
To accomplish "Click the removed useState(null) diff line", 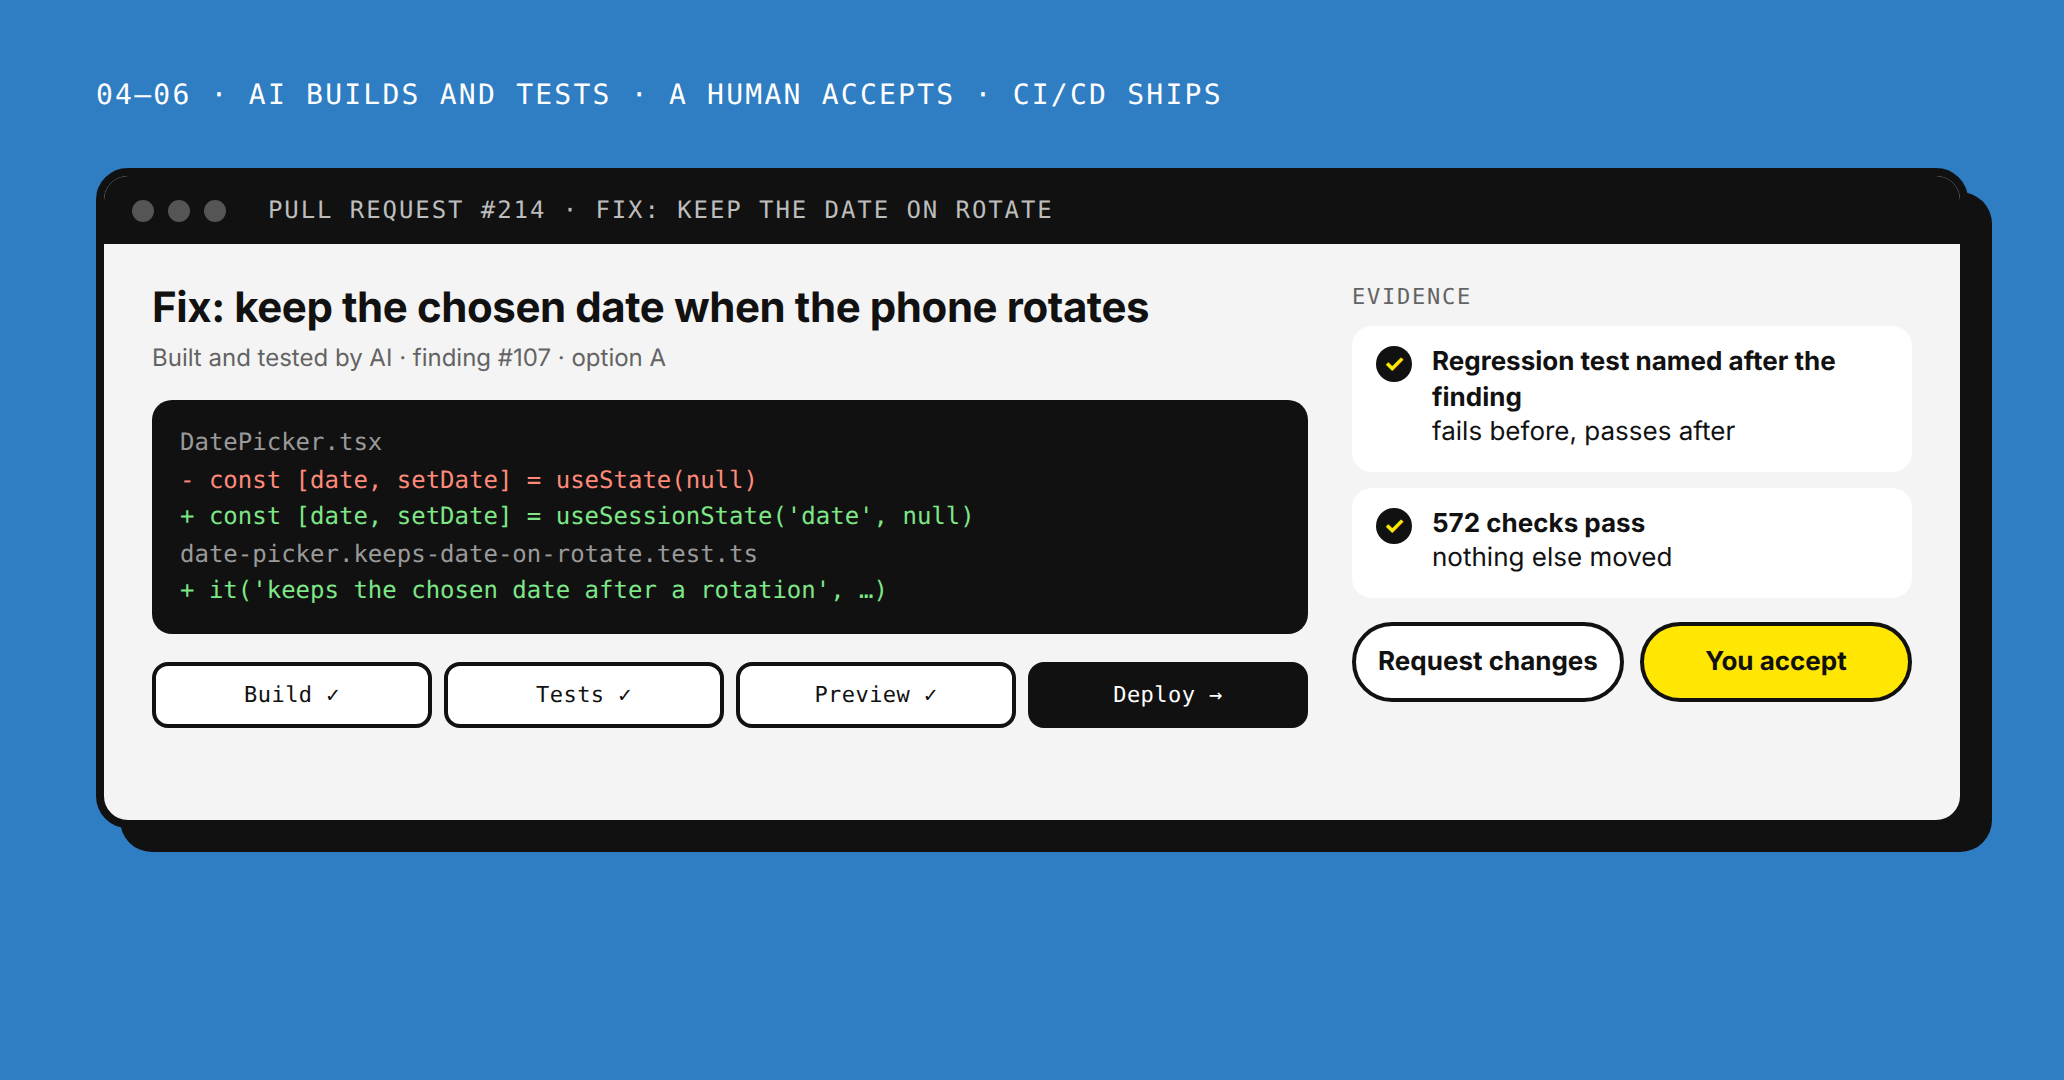I will 468,480.
